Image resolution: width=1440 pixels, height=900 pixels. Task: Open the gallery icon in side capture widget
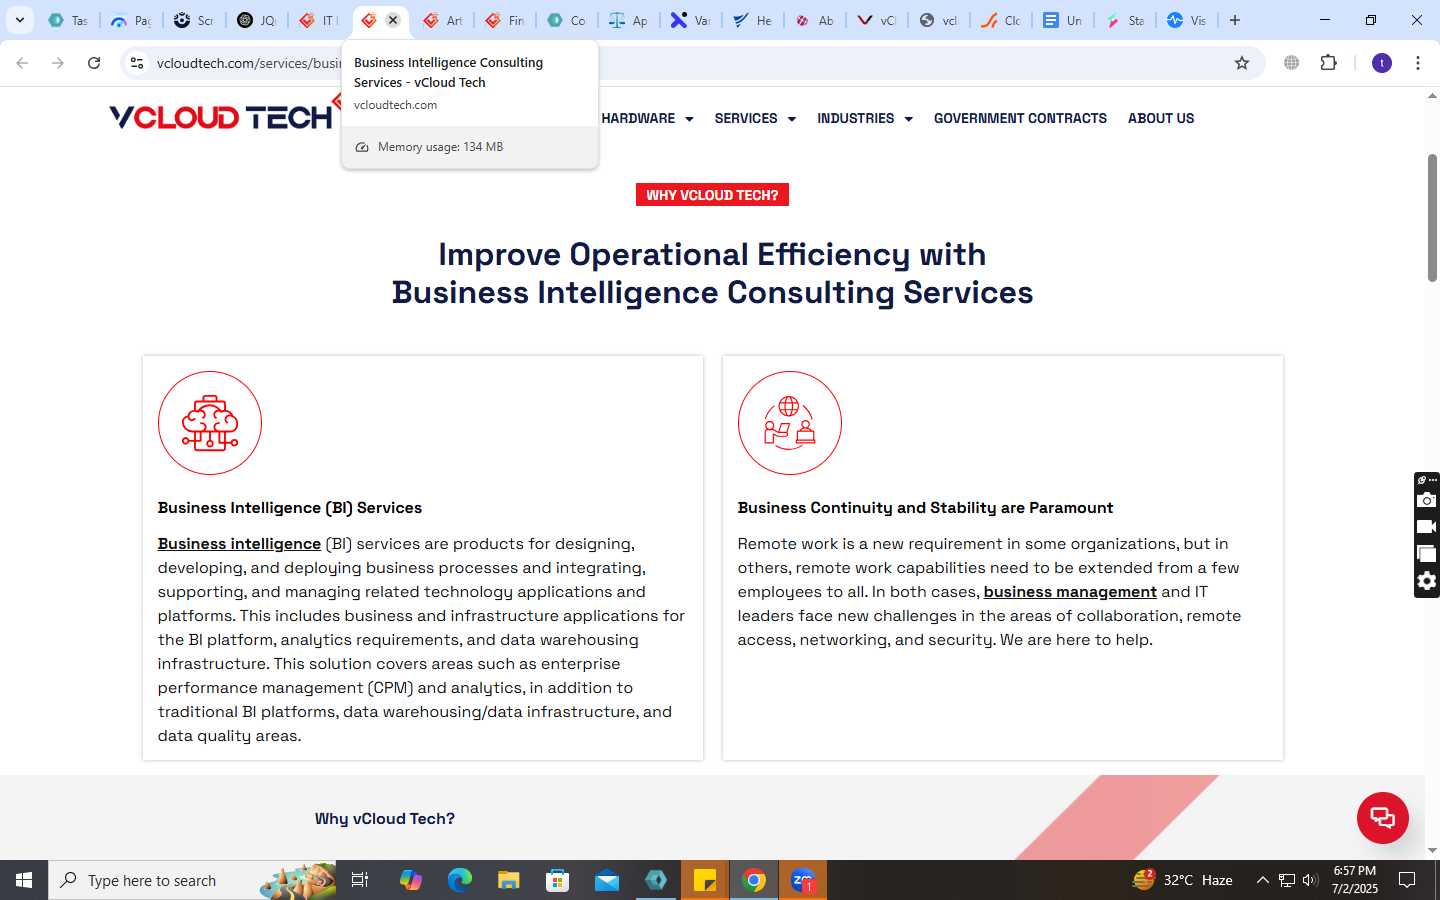pos(1426,554)
